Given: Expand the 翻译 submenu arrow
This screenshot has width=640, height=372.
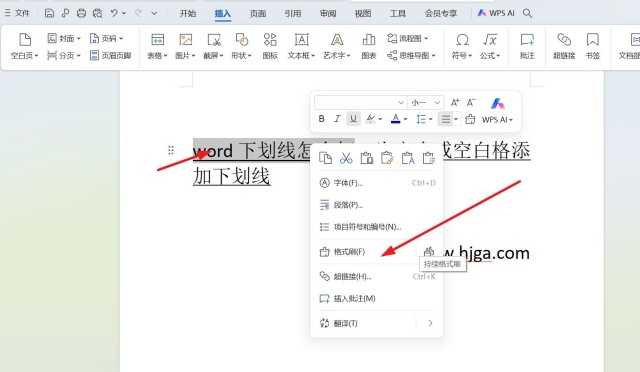Looking at the screenshot, I should [430, 323].
